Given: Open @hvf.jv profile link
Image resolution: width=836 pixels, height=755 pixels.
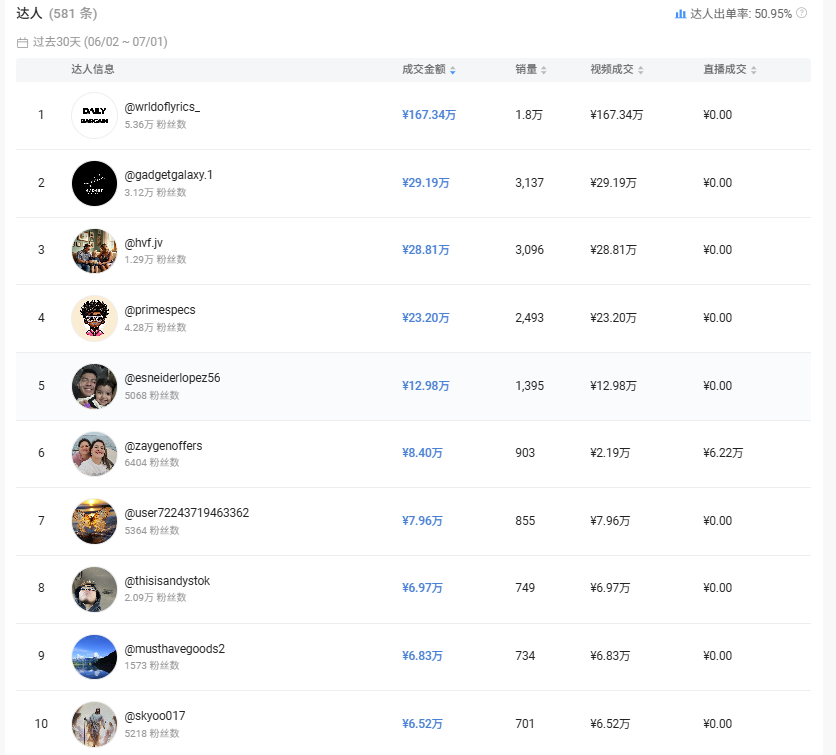Looking at the screenshot, I should (x=143, y=243).
